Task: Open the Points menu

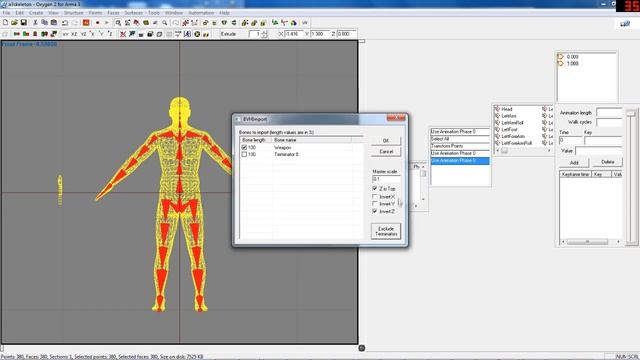Action: (x=95, y=13)
